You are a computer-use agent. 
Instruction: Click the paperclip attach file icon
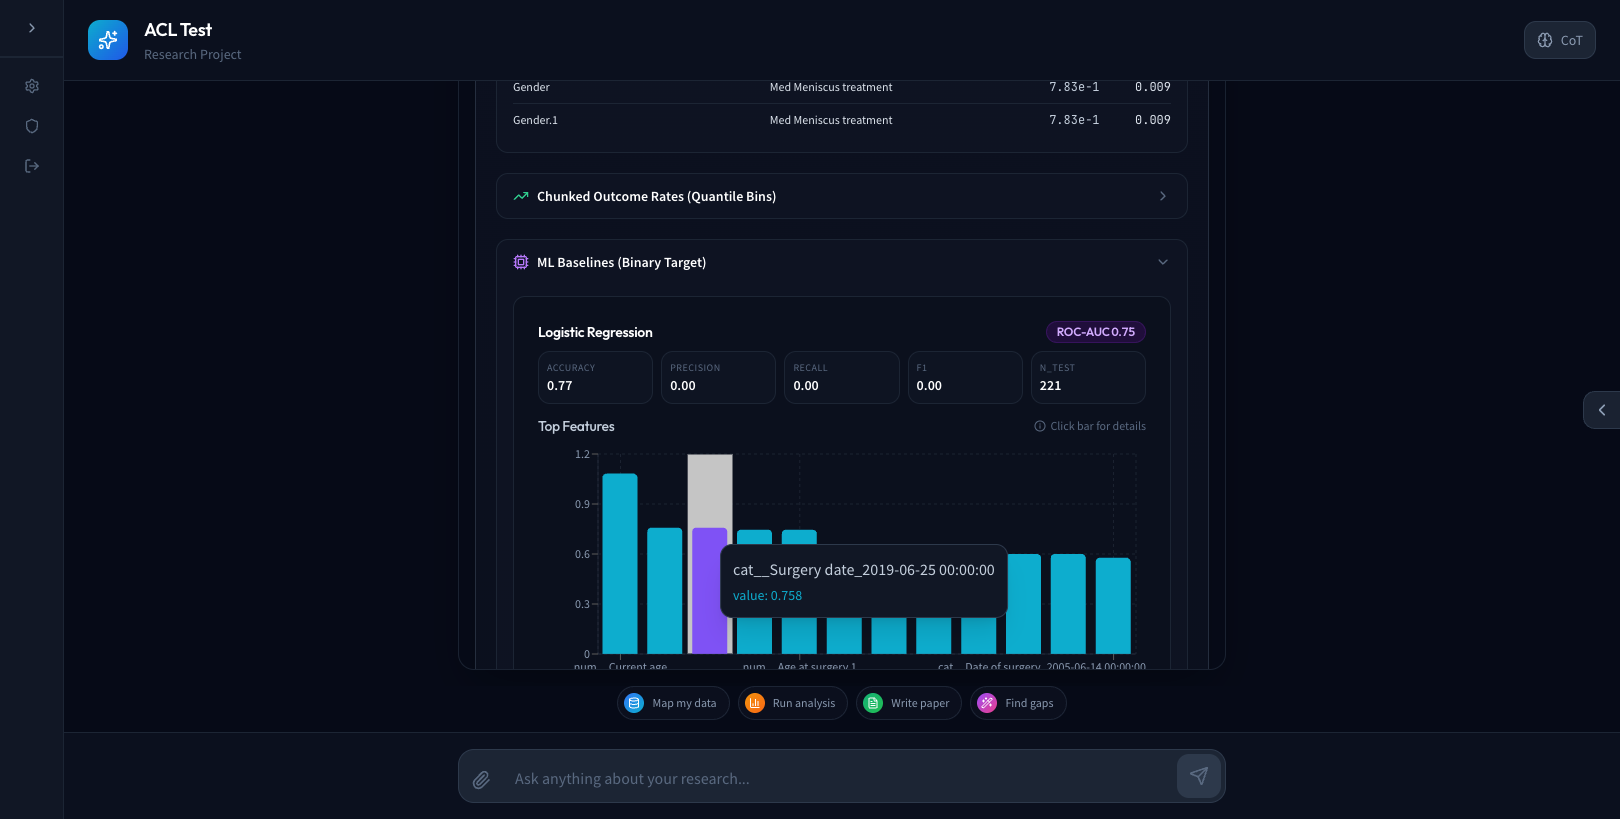click(481, 779)
